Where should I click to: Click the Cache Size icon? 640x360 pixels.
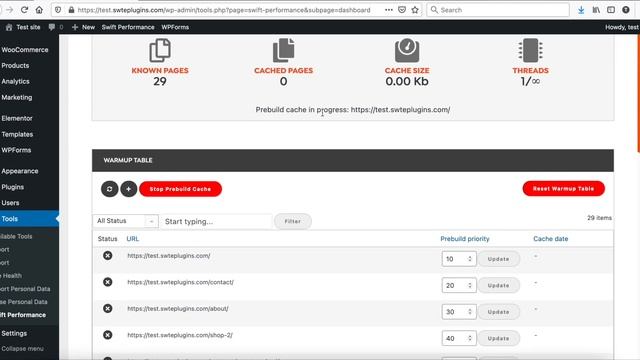tap(407, 50)
